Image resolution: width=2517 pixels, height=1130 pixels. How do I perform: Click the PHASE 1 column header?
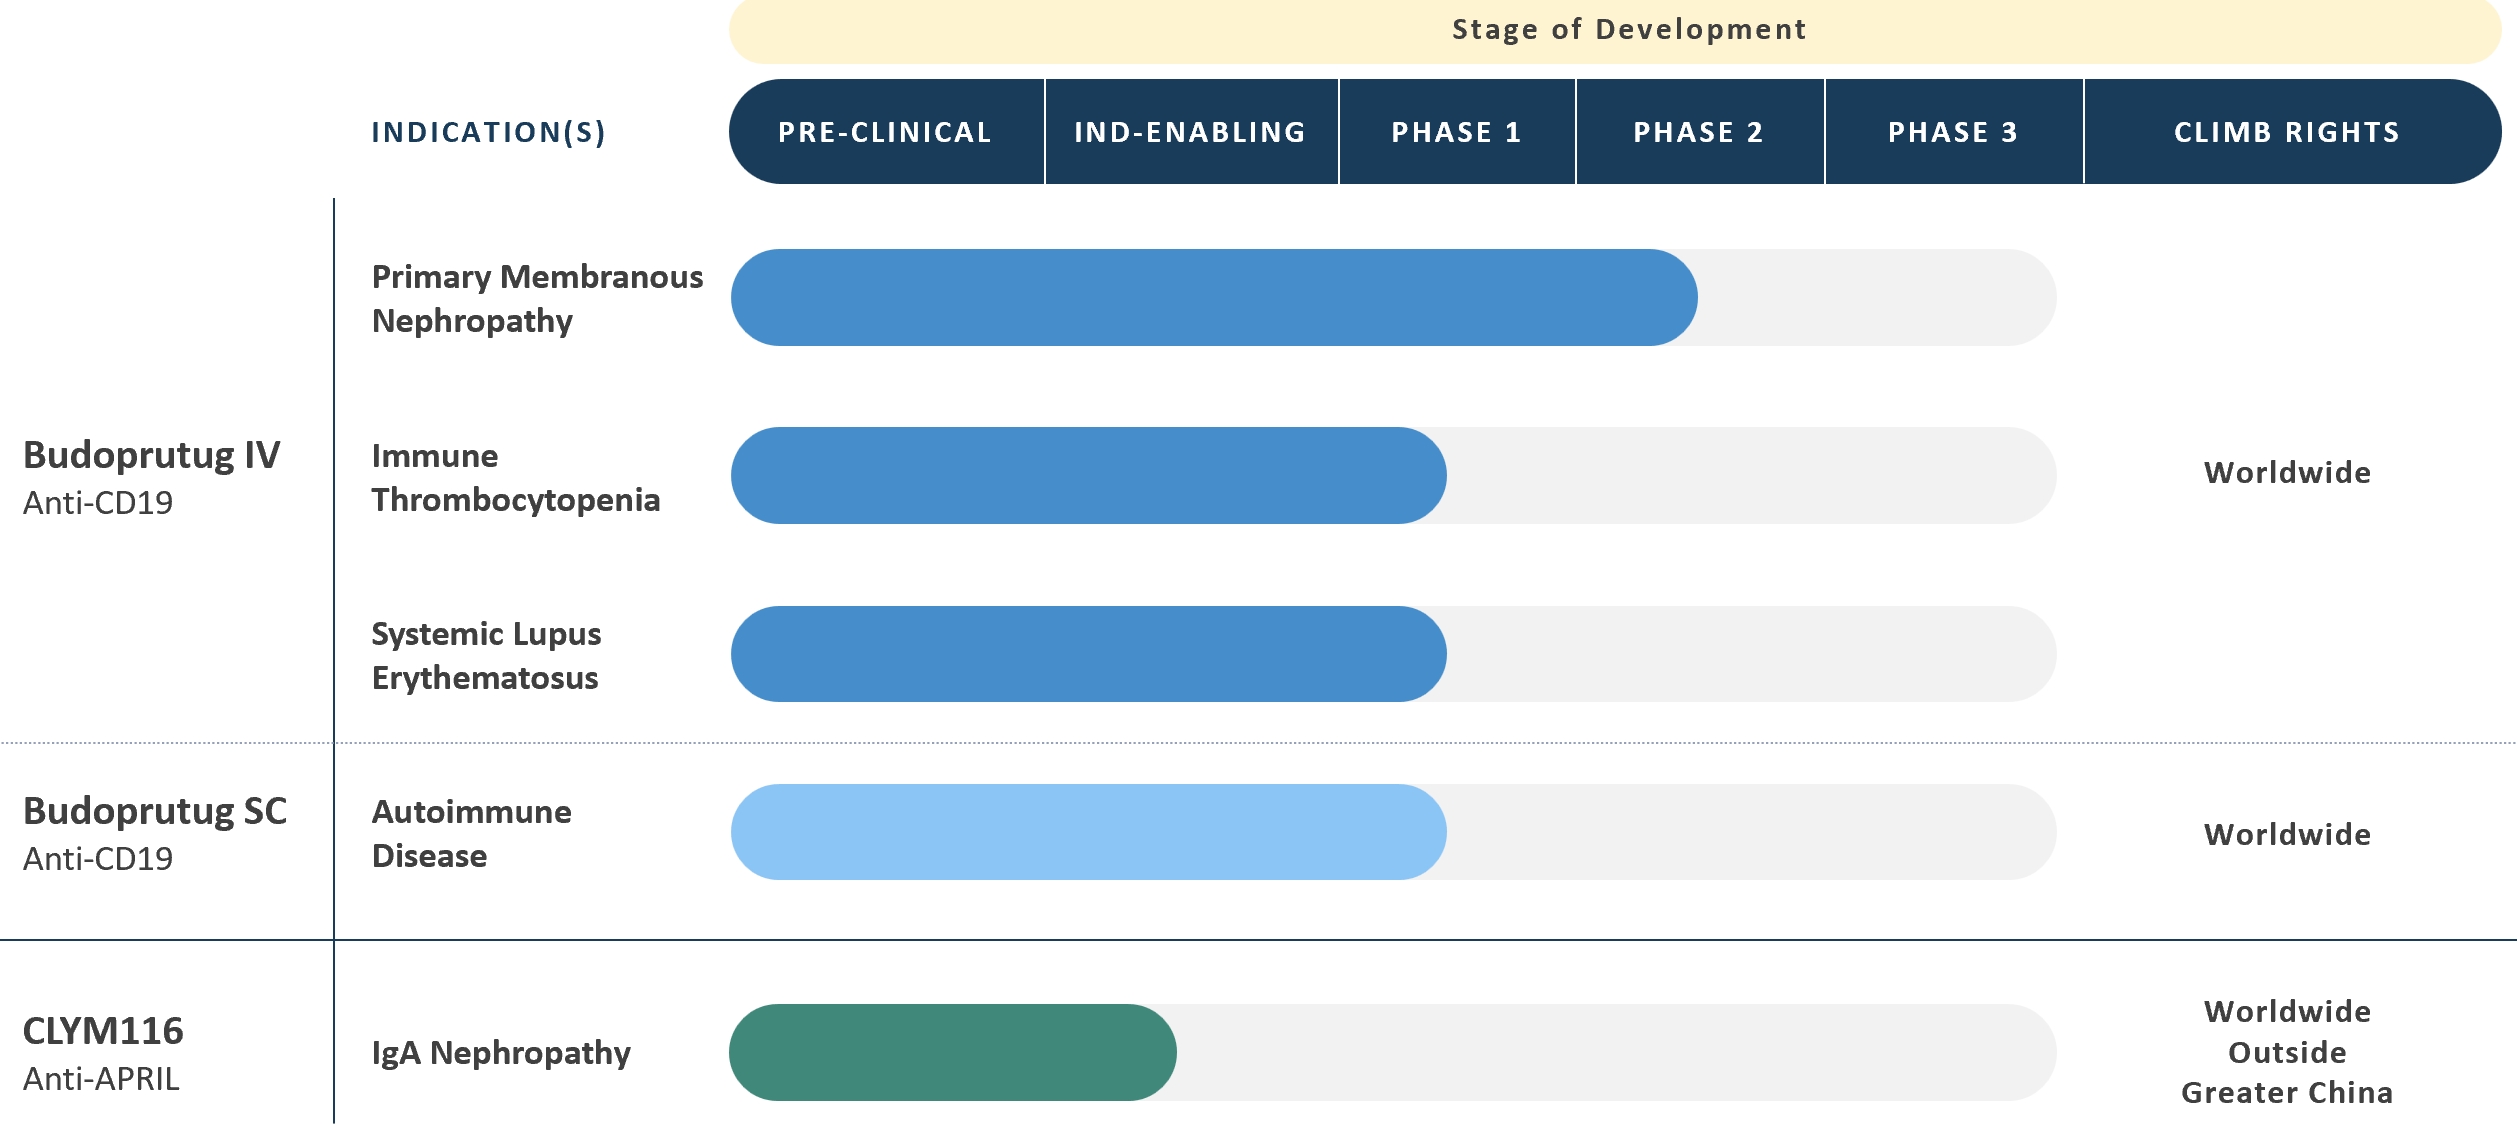(x=1456, y=132)
